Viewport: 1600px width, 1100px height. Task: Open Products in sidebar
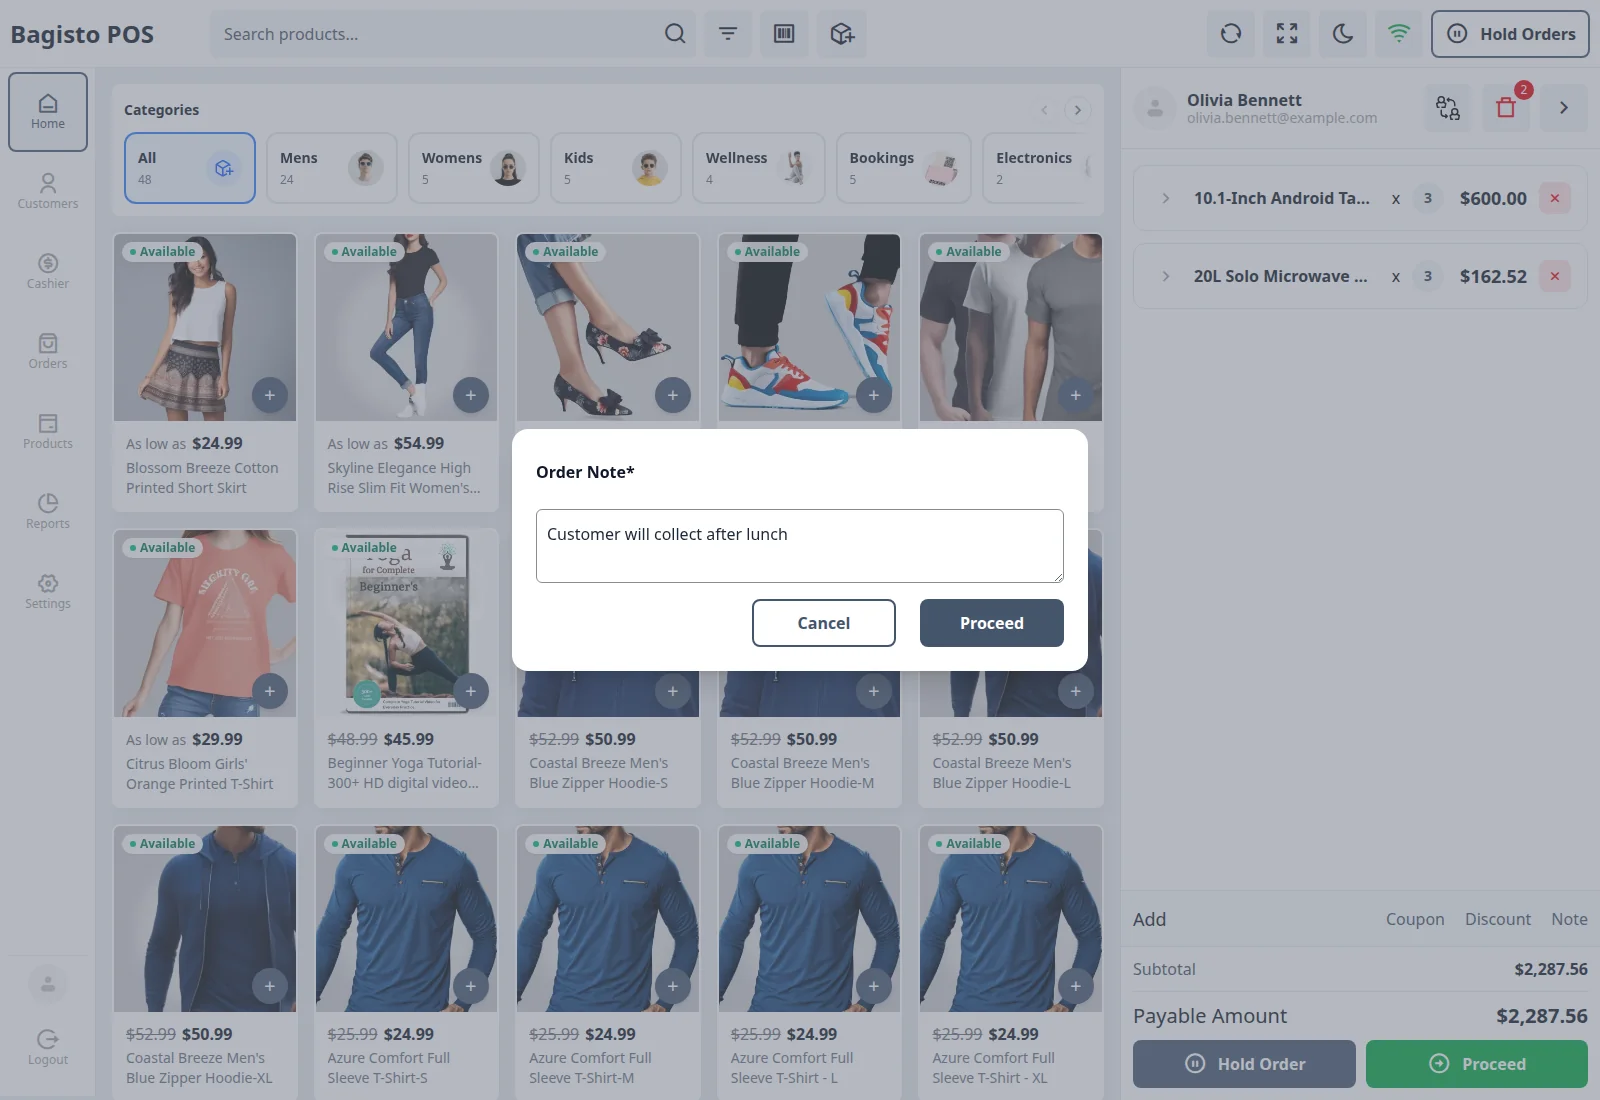[48, 432]
